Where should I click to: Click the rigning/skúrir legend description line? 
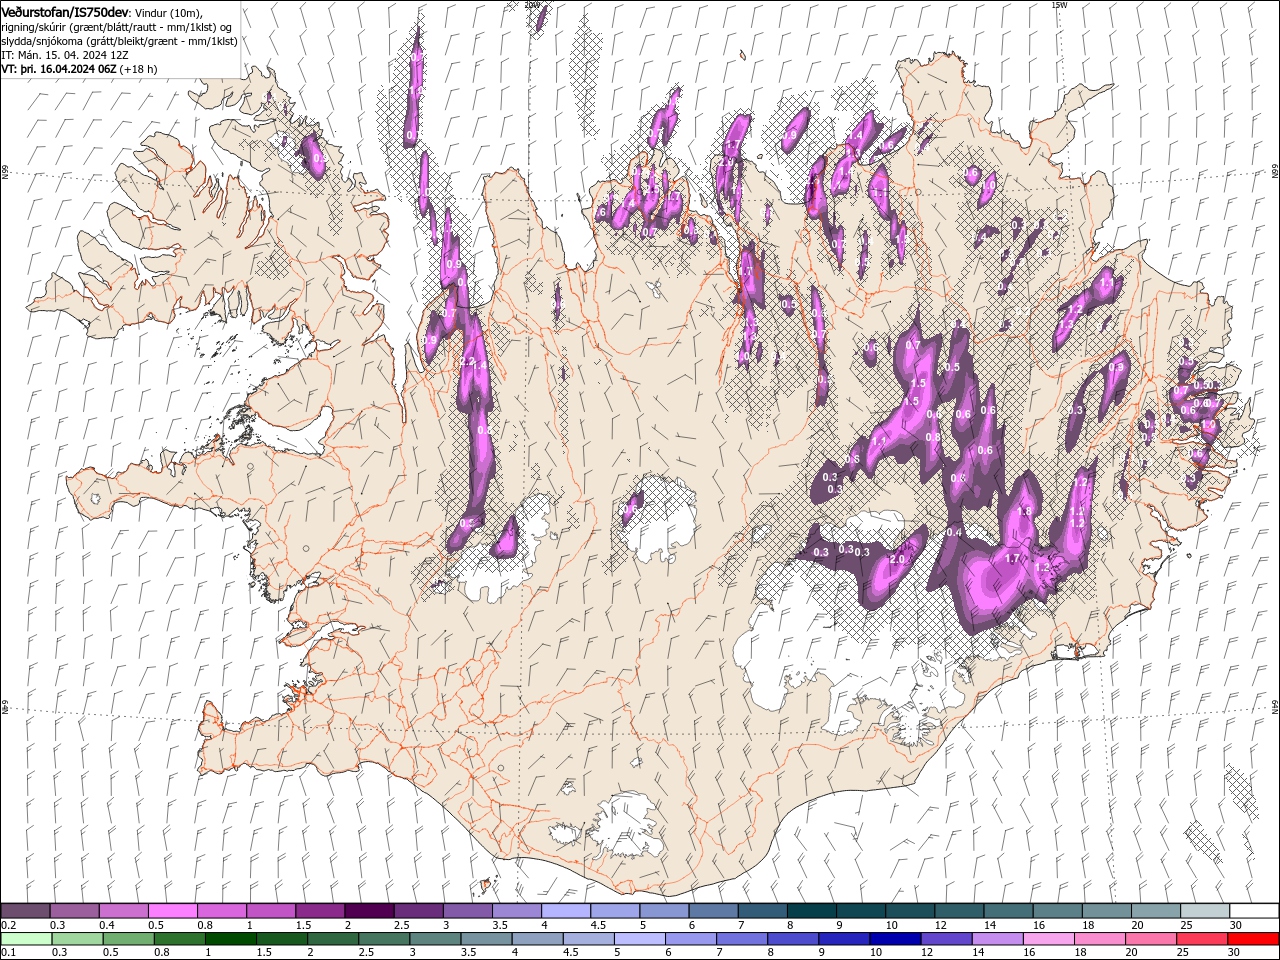click(117, 26)
